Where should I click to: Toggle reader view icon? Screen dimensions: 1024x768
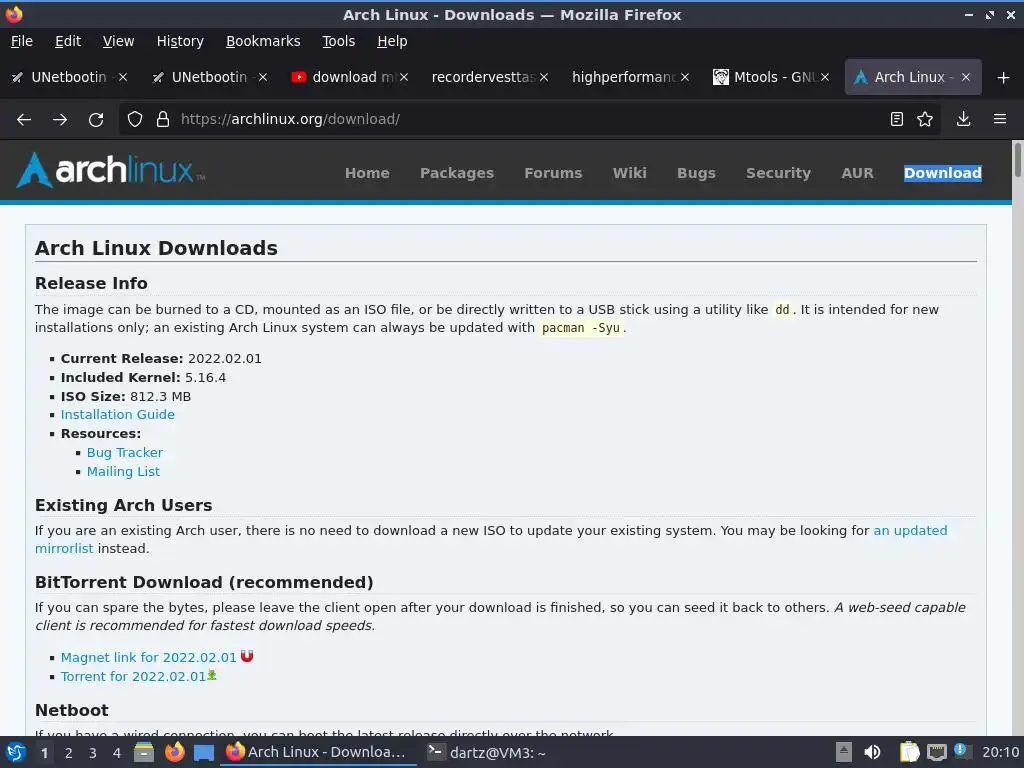[x=897, y=119]
